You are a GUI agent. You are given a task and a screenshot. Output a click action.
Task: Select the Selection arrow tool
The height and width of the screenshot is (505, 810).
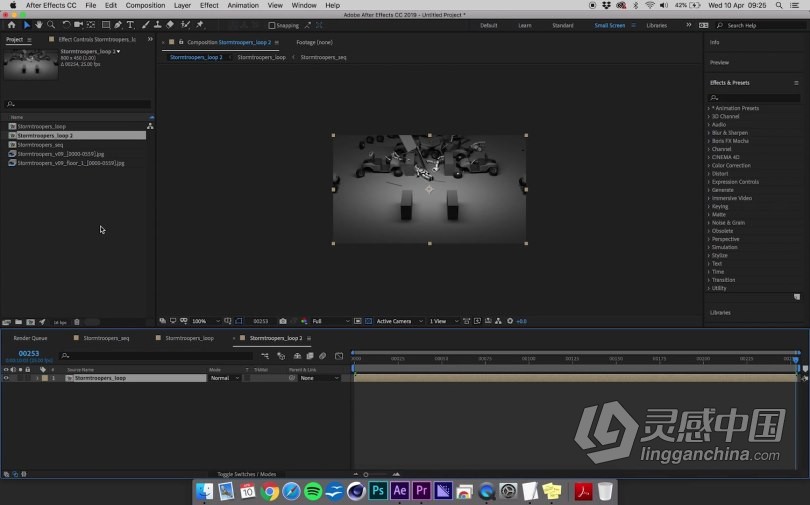26,25
